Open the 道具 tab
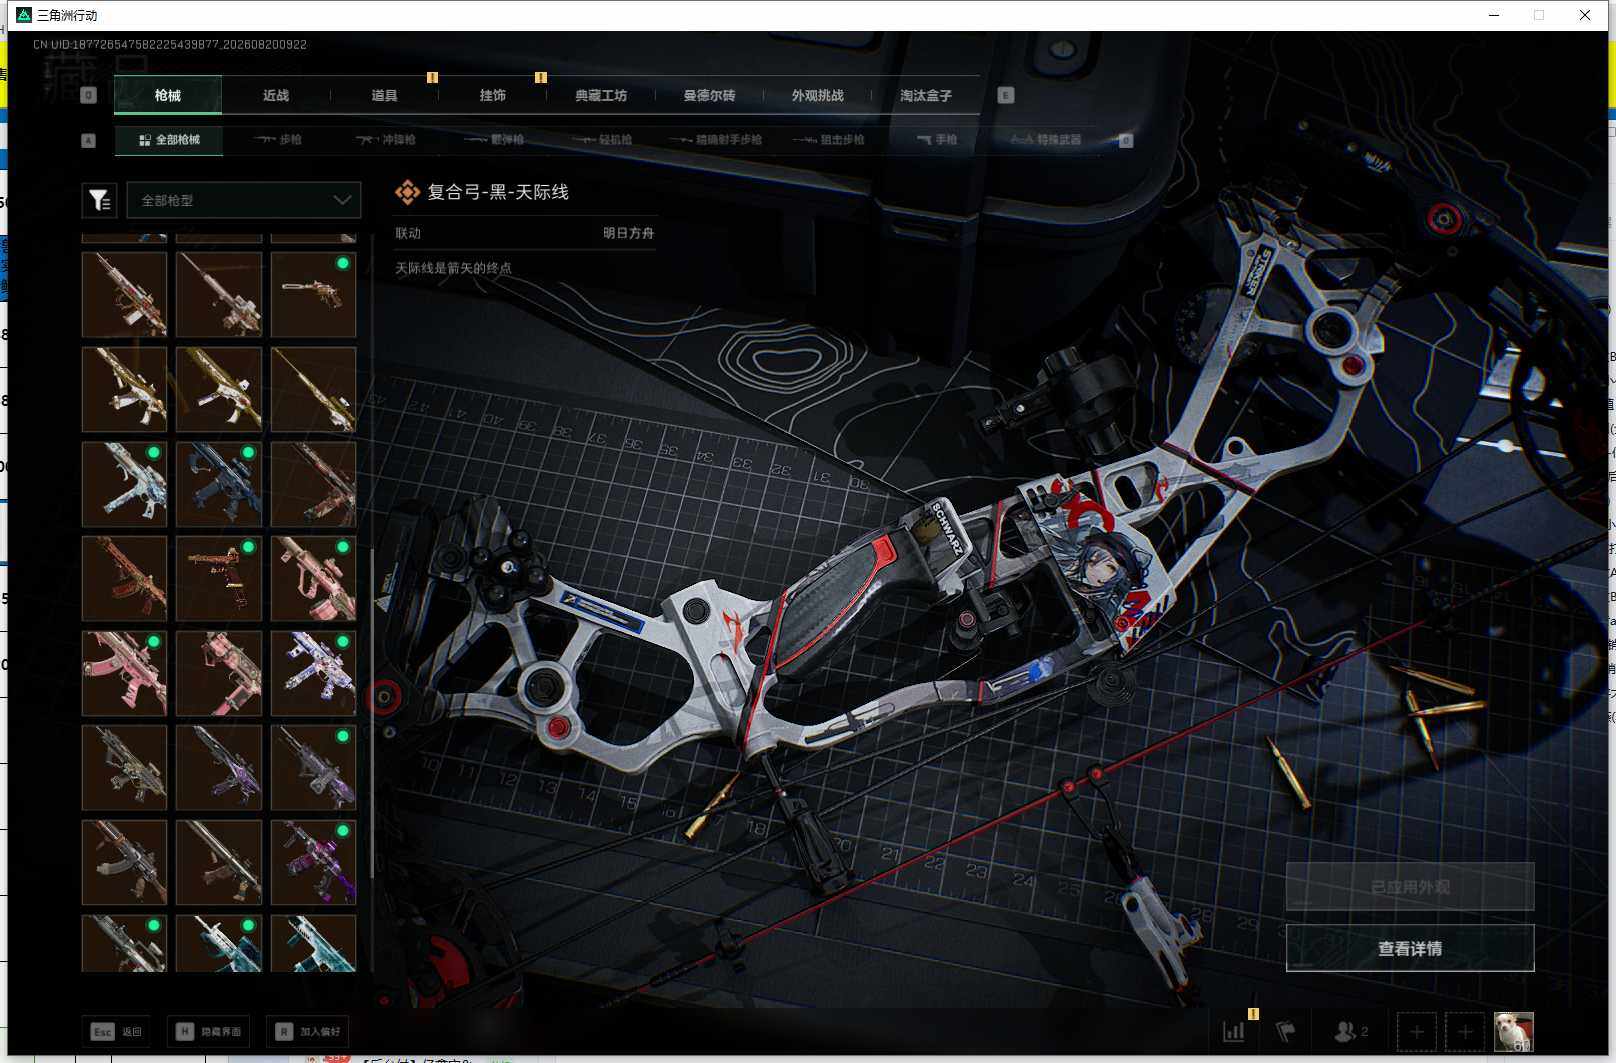Screen dimensions: 1616x1063 pyautogui.click(x=384, y=95)
